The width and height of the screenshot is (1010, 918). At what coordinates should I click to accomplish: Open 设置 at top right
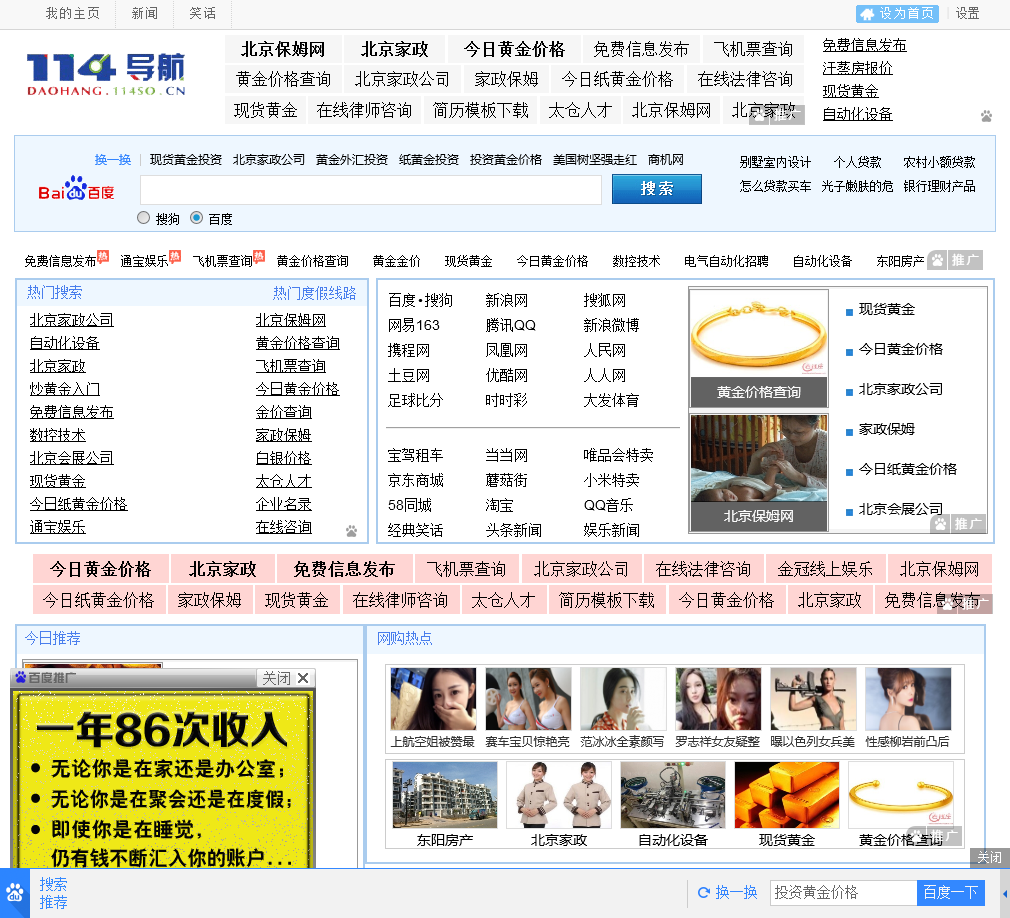point(967,14)
